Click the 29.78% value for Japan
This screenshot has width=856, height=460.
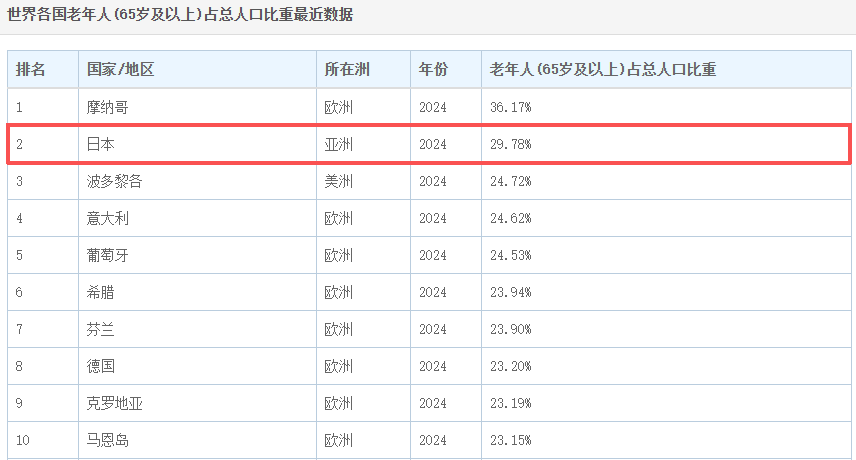point(510,144)
